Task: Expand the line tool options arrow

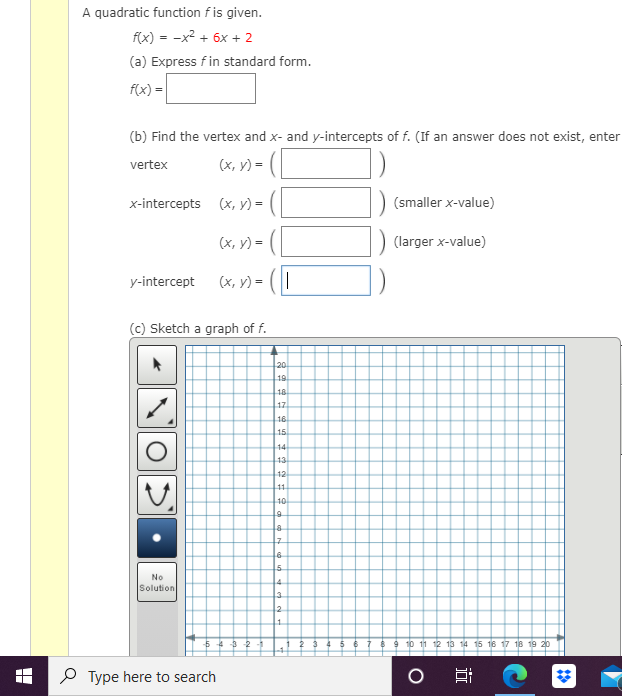Action: [170, 422]
